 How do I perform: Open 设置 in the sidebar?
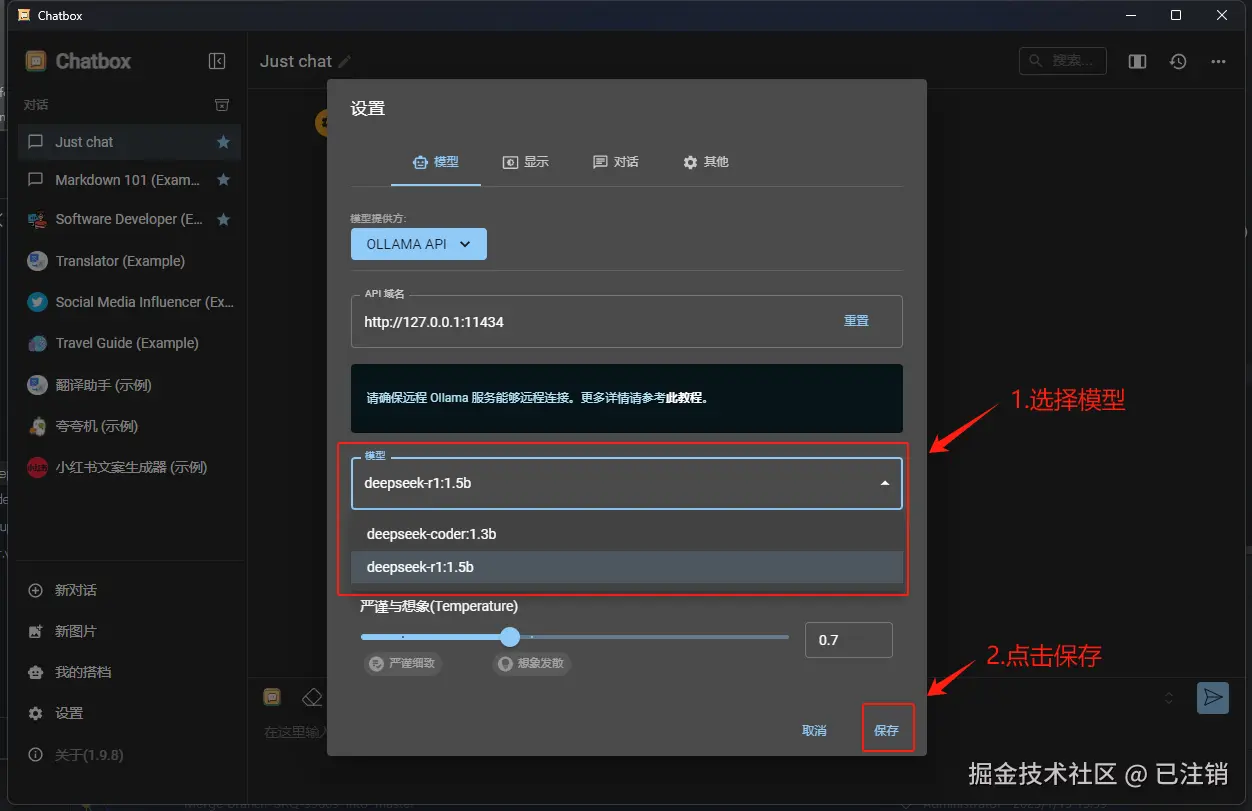(129, 713)
